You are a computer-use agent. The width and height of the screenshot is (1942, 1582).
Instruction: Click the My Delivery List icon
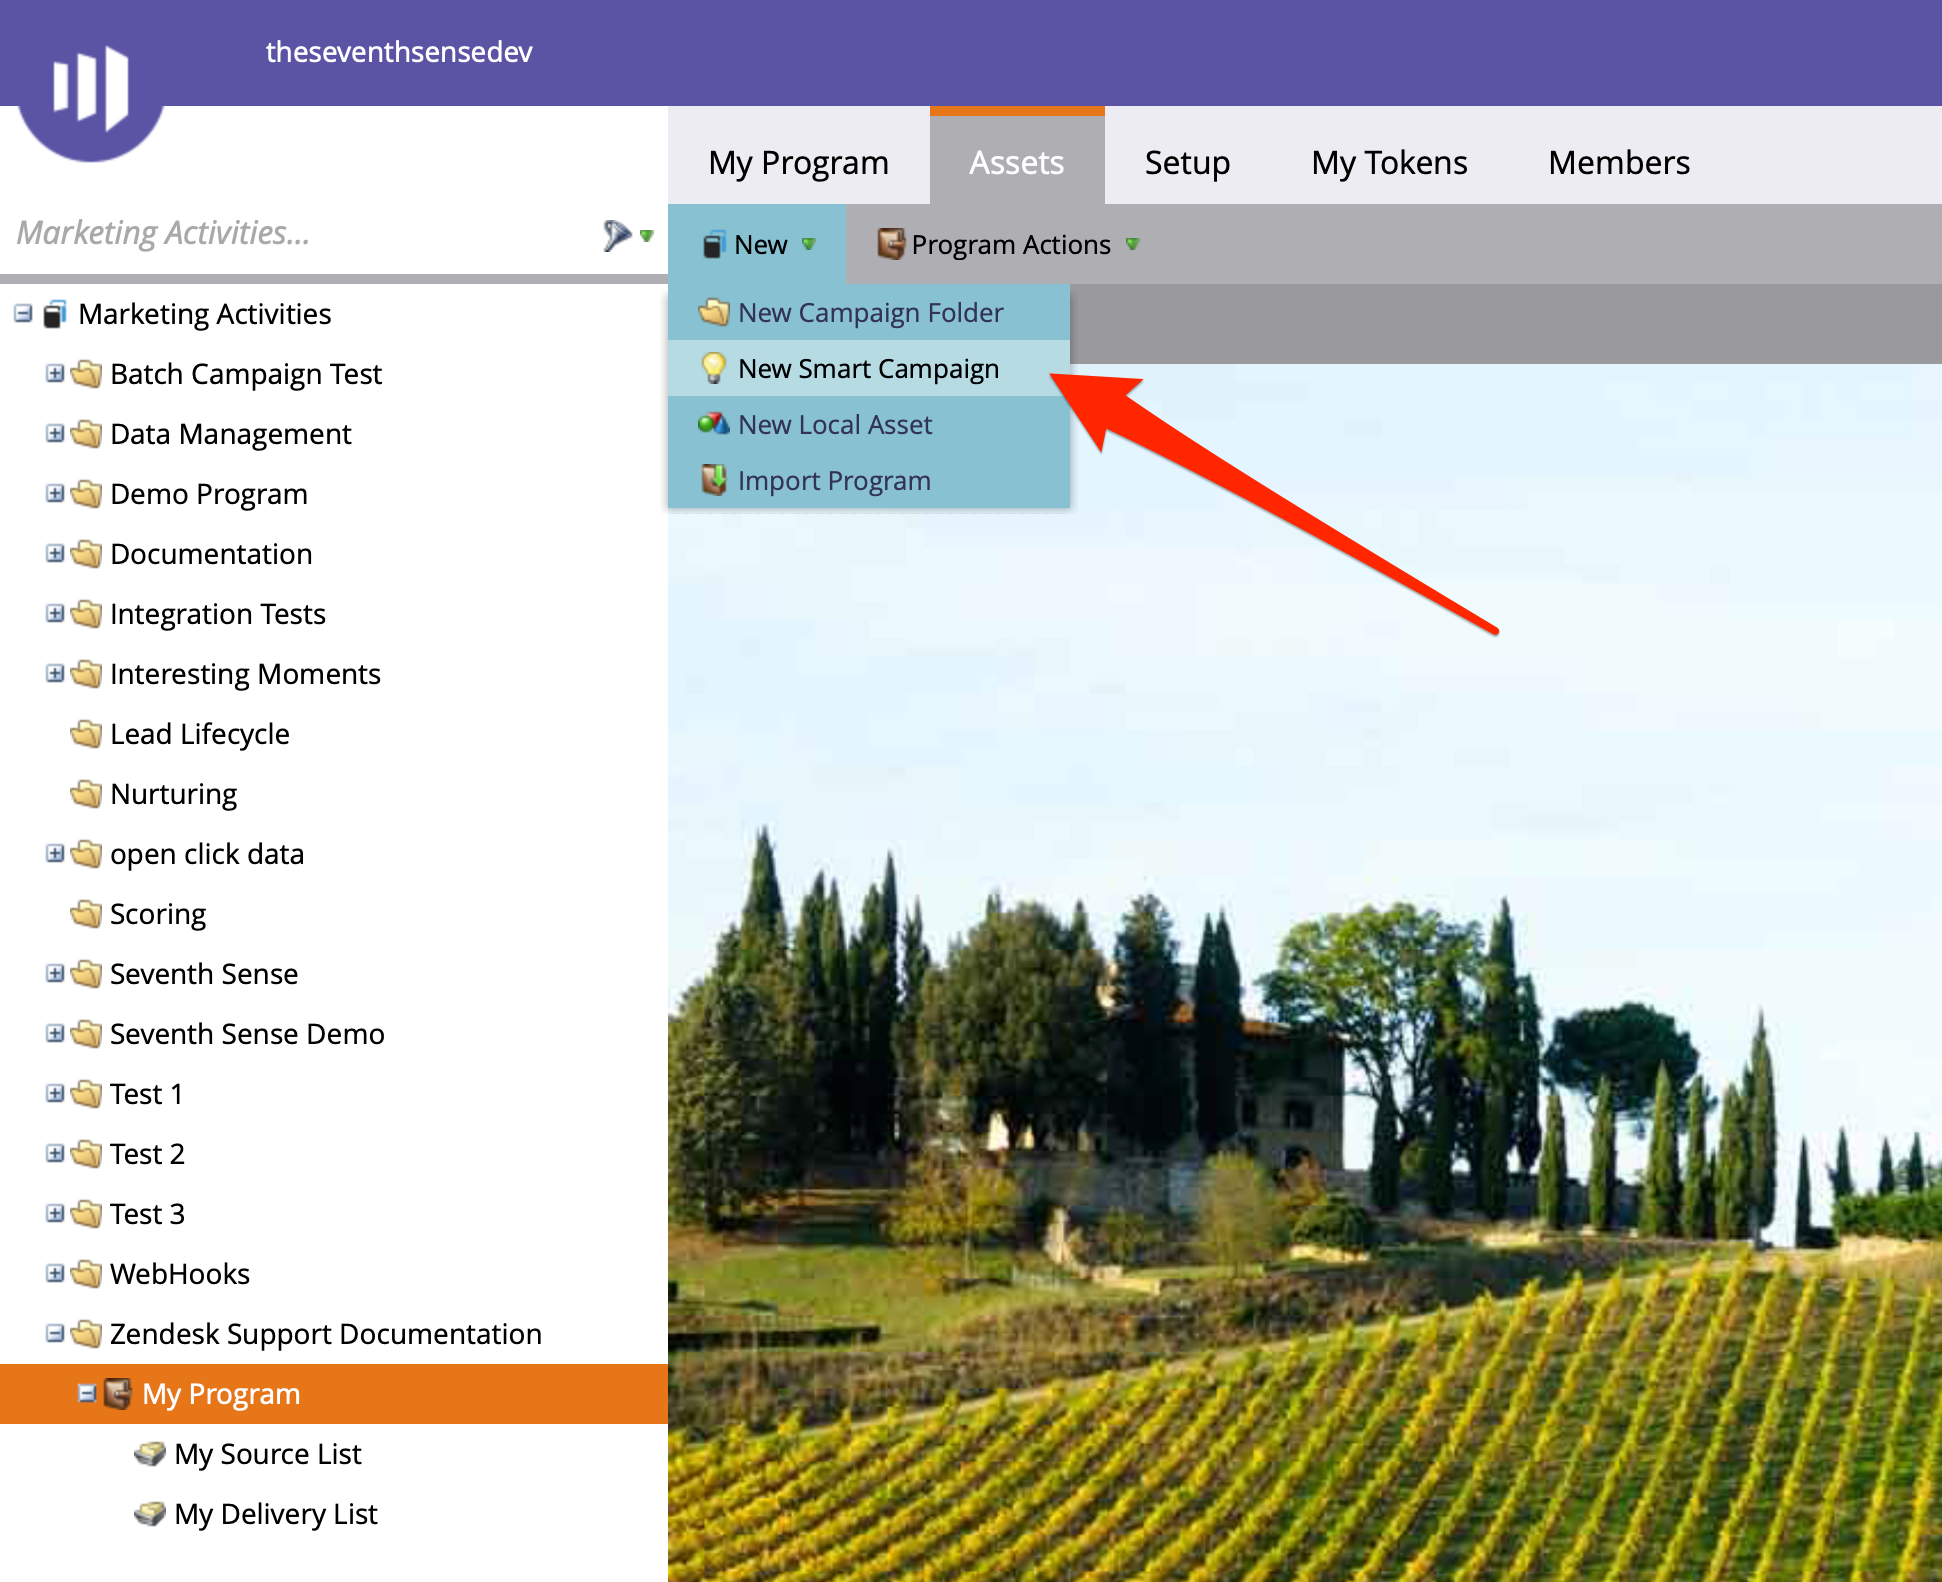tap(150, 1513)
